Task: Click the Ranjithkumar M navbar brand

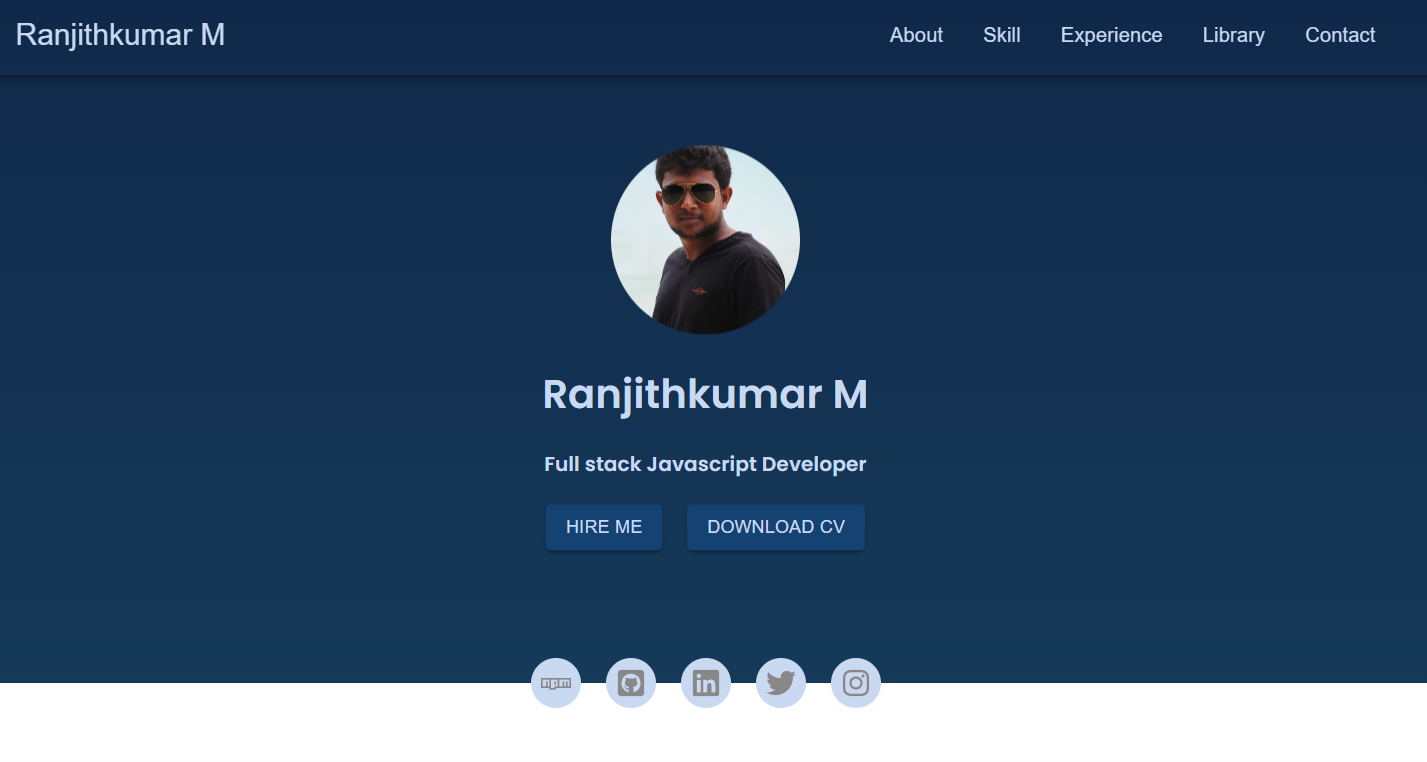Action: pos(120,35)
